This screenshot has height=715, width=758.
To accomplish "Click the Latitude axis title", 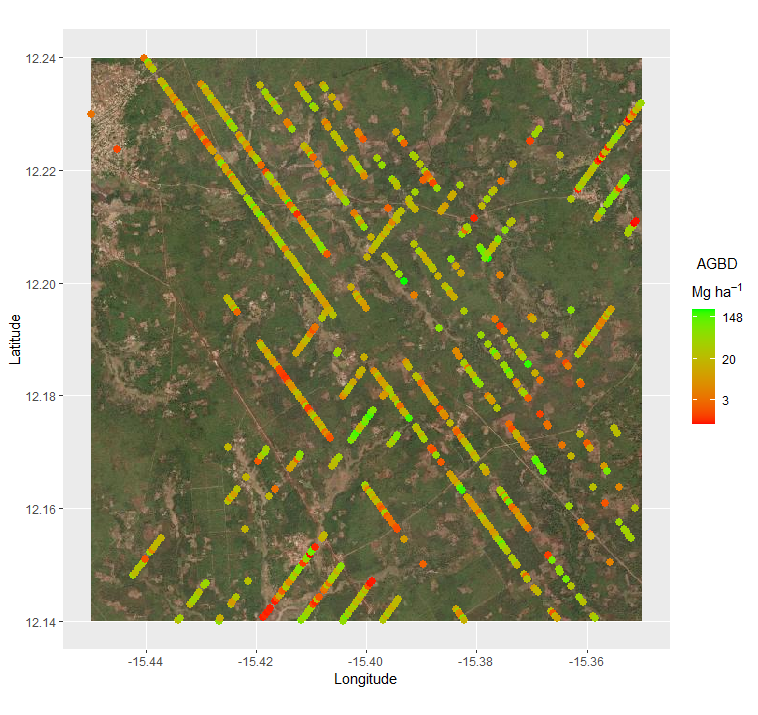I will 17,339.
